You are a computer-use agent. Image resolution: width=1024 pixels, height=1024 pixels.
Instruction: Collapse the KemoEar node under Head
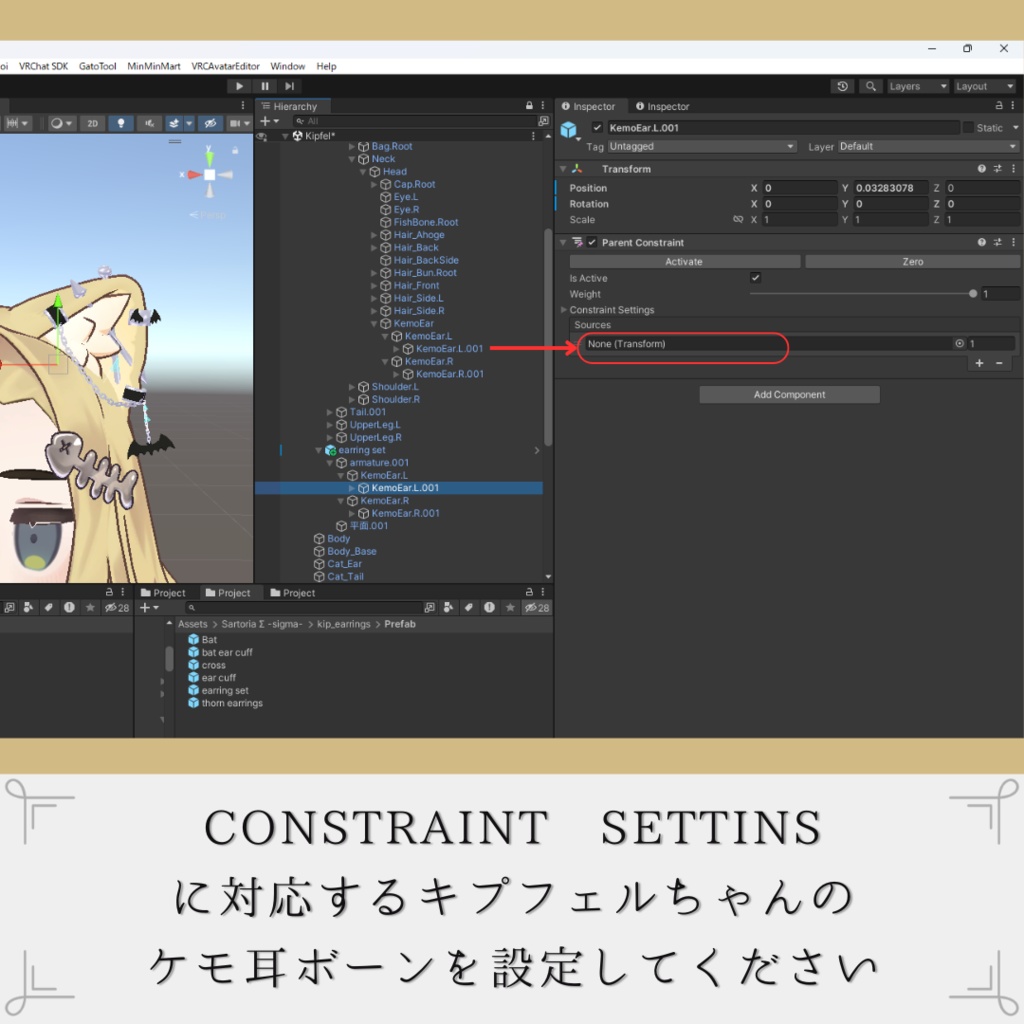coord(374,324)
